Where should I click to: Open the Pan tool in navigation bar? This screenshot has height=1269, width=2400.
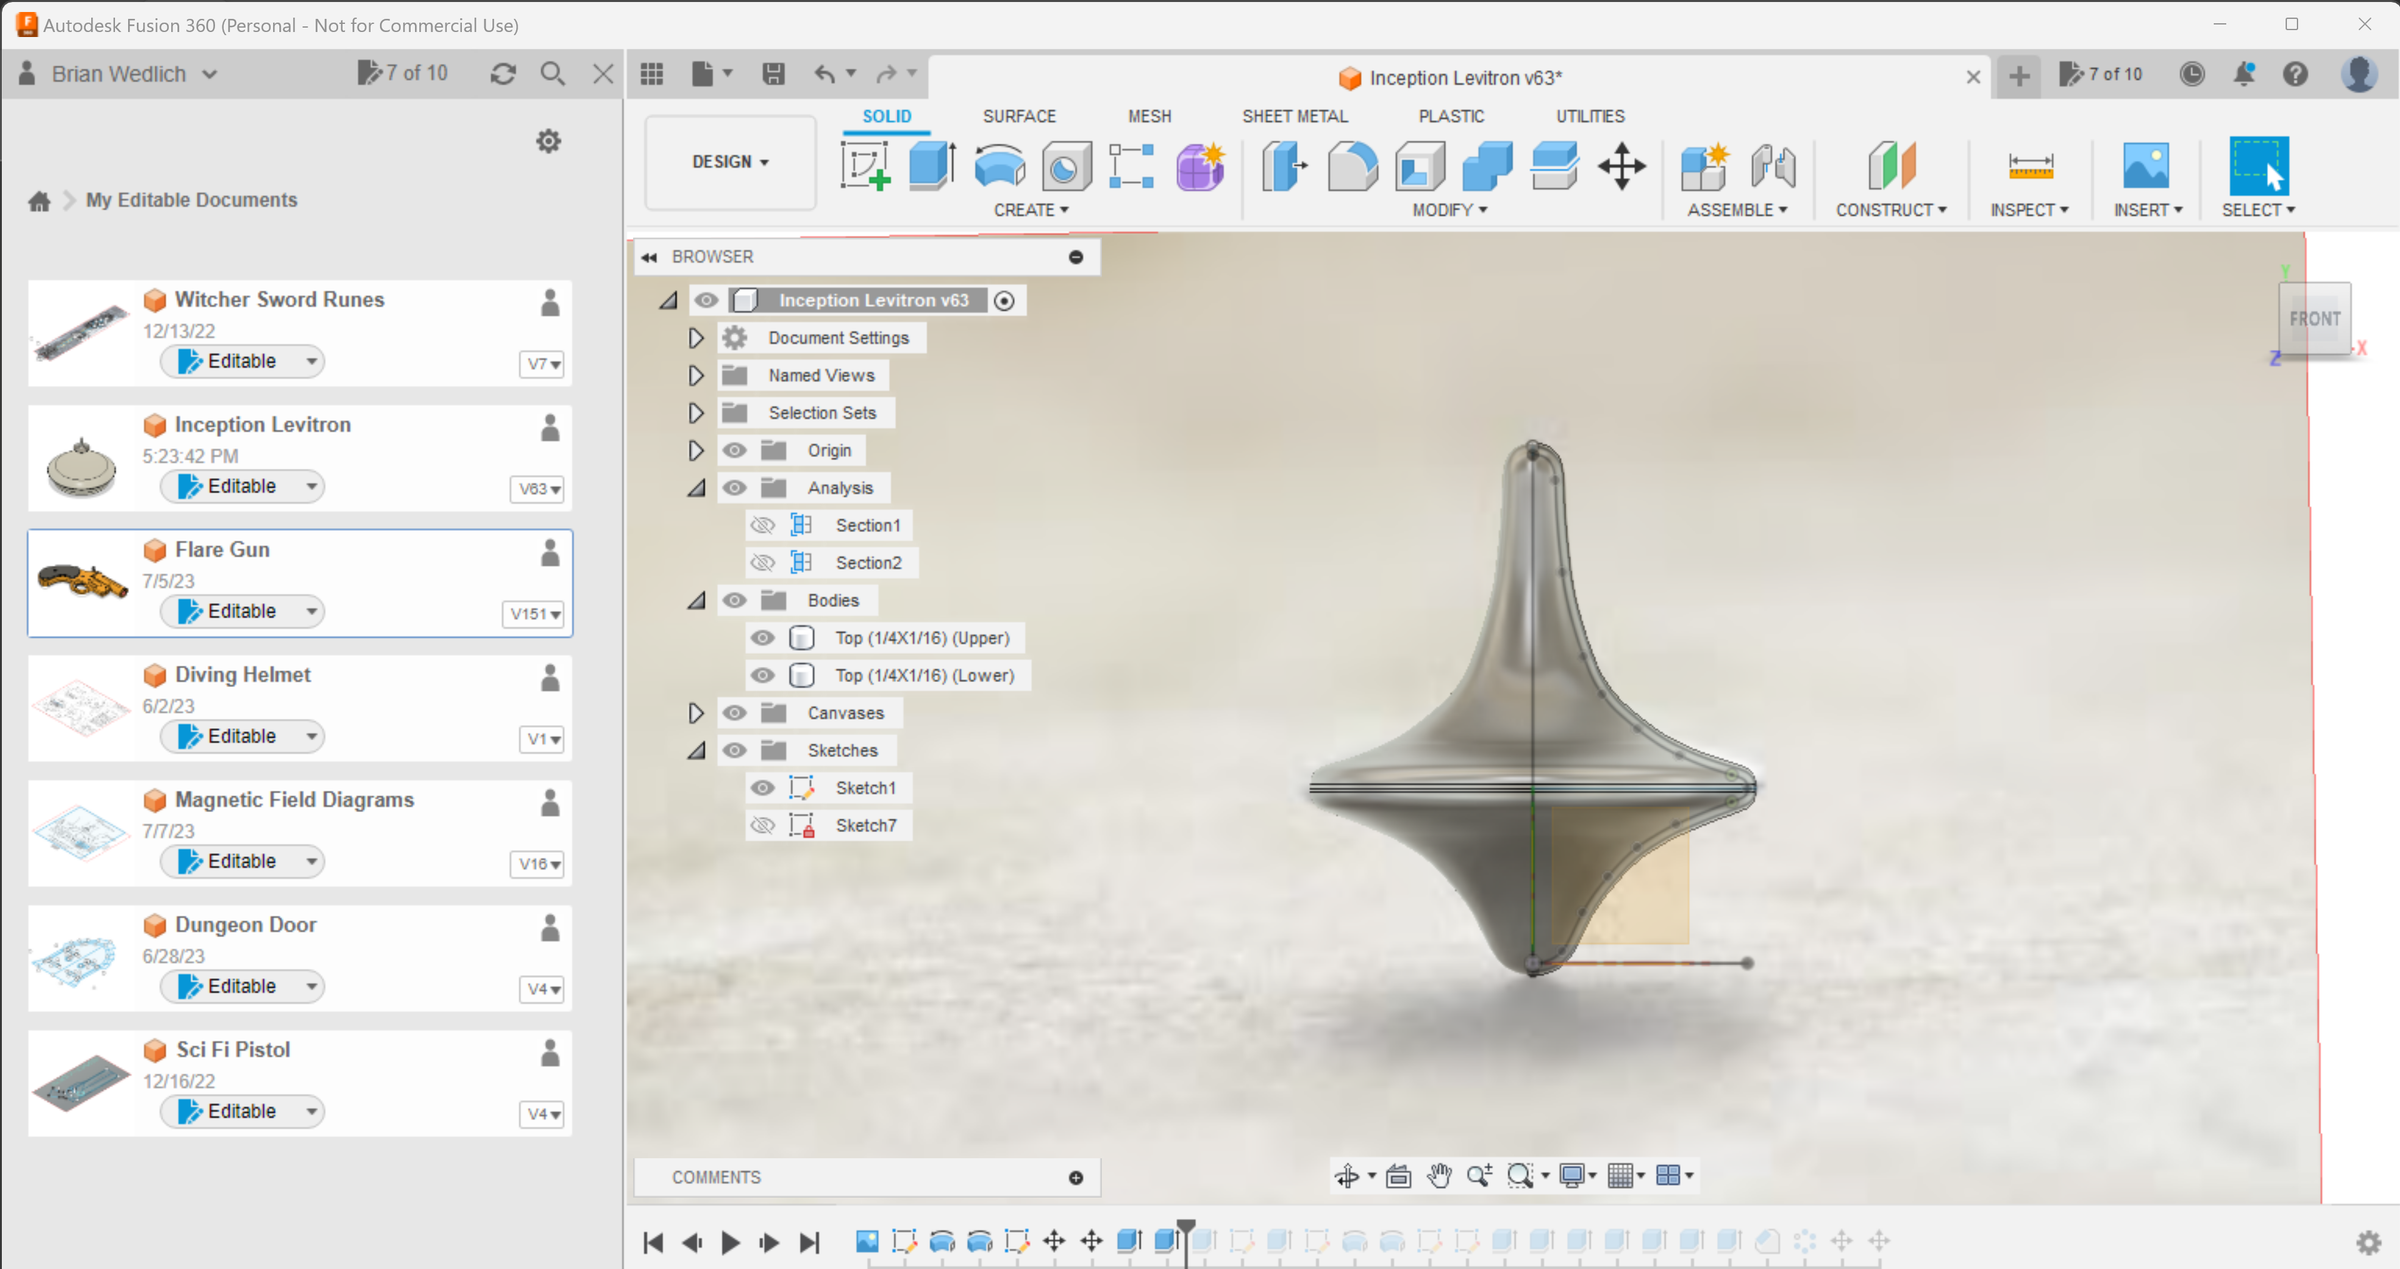[x=1439, y=1176]
